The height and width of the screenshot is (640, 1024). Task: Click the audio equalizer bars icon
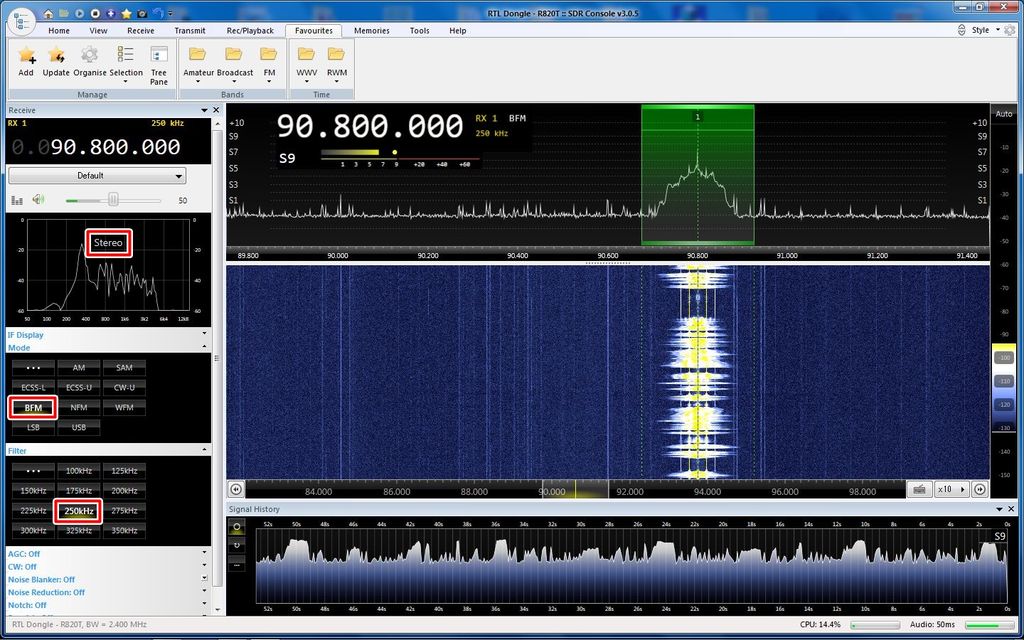point(18,200)
